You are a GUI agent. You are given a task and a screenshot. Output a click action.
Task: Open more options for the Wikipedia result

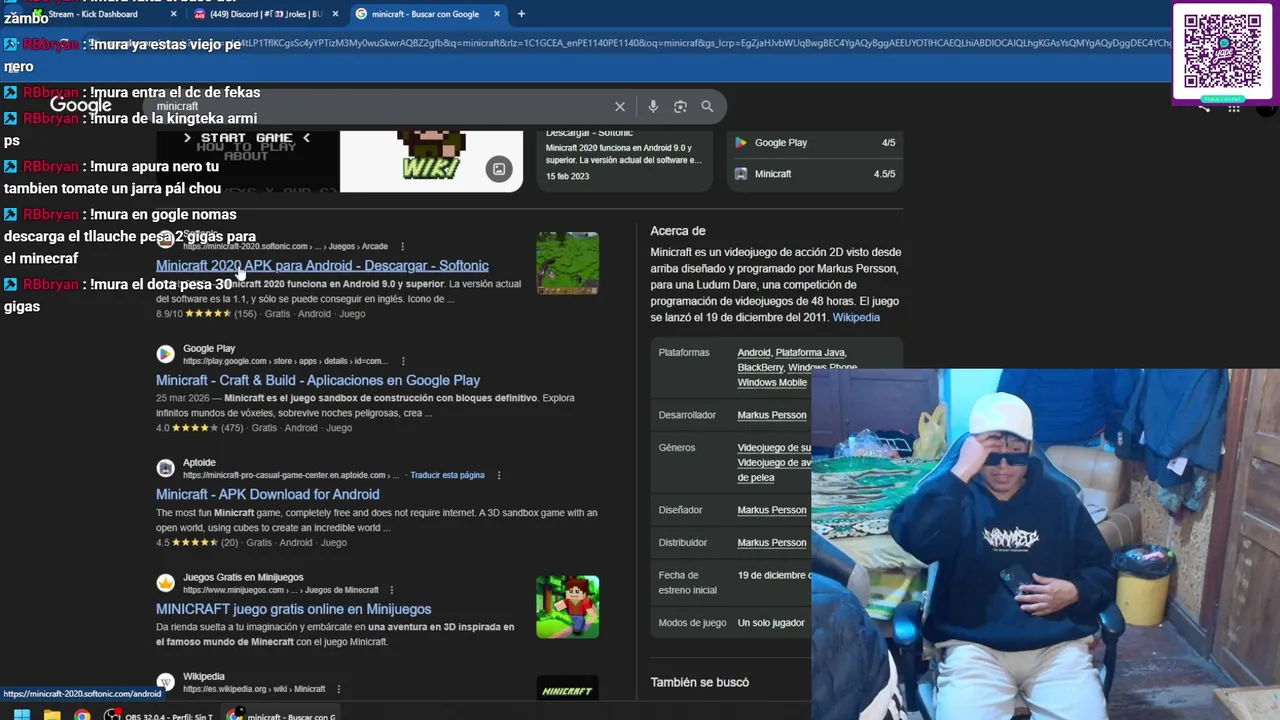pyautogui.click(x=339, y=689)
